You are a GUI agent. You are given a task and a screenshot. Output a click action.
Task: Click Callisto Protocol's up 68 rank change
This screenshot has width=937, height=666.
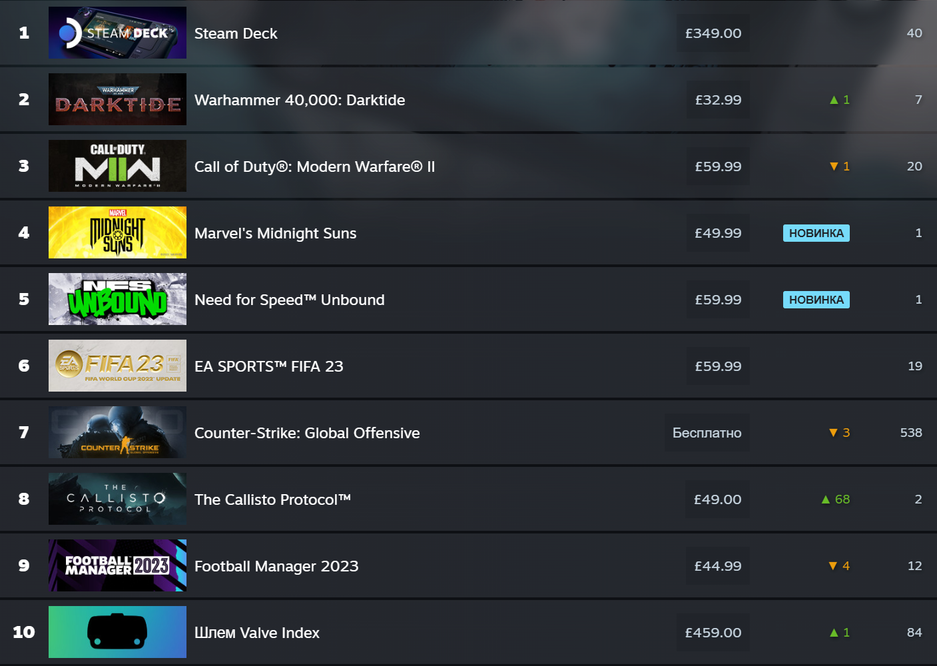click(x=835, y=499)
